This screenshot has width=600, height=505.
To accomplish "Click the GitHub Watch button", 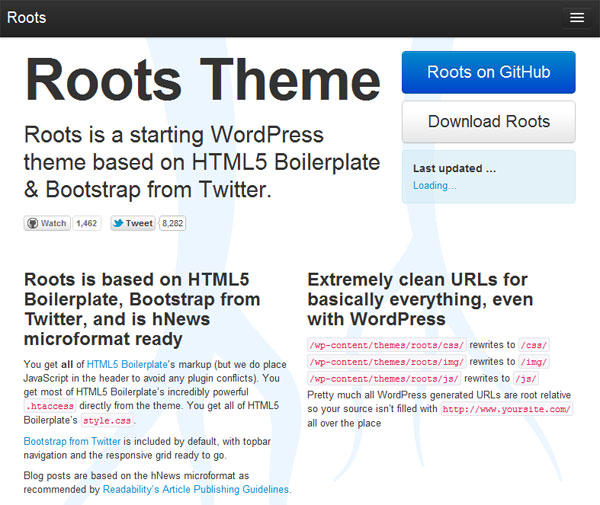I will click(47, 223).
